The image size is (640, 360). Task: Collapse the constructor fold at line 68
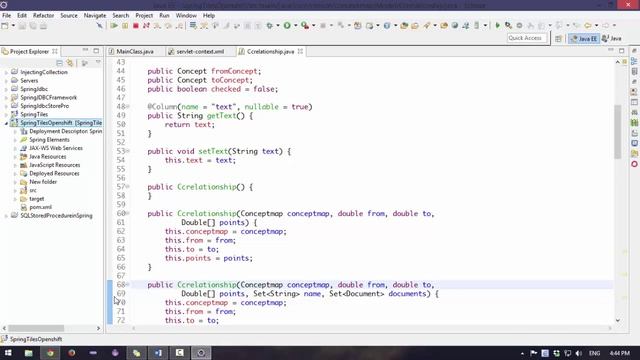tap(128, 284)
